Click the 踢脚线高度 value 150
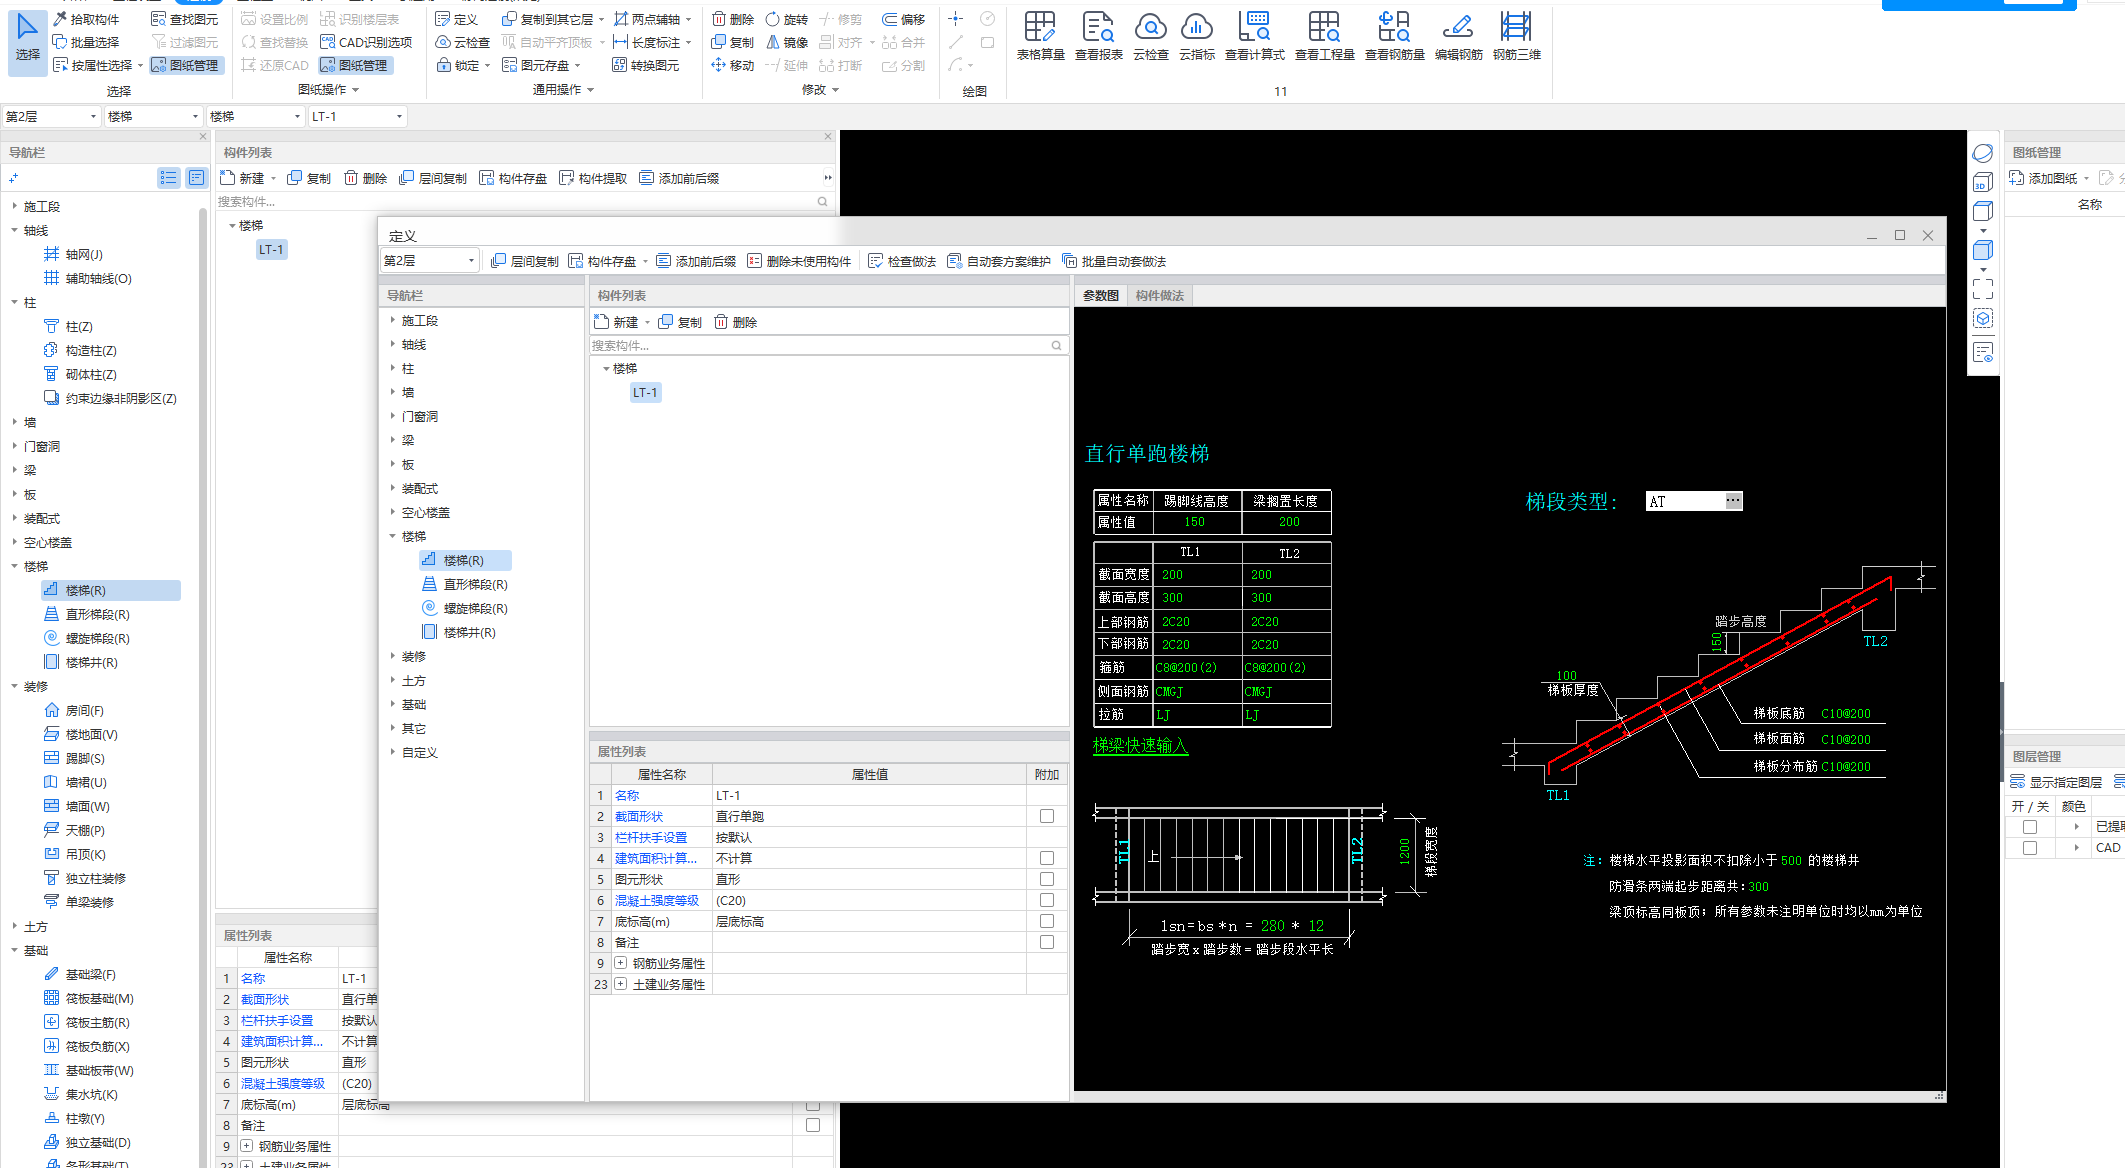The width and height of the screenshot is (2125, 1168). point(1196,522)
